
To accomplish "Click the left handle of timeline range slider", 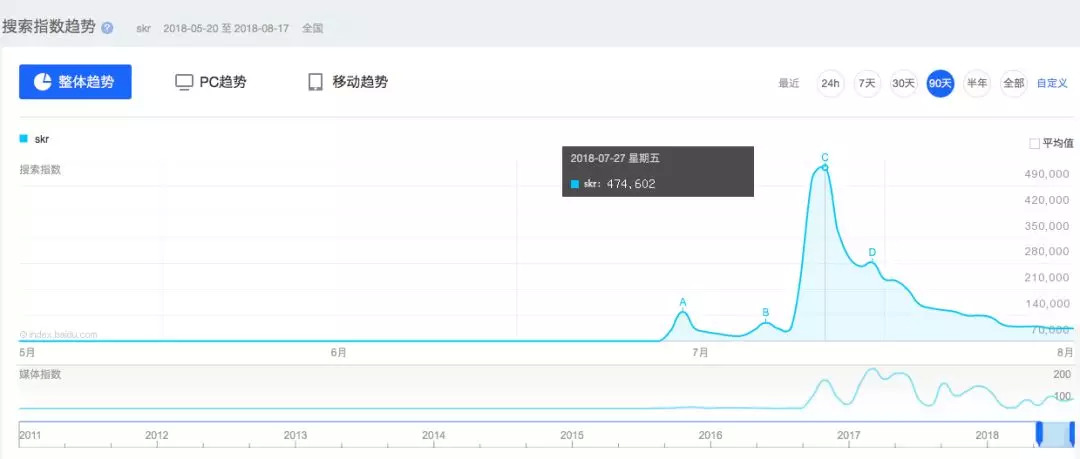I will (x=1039, y=434).
